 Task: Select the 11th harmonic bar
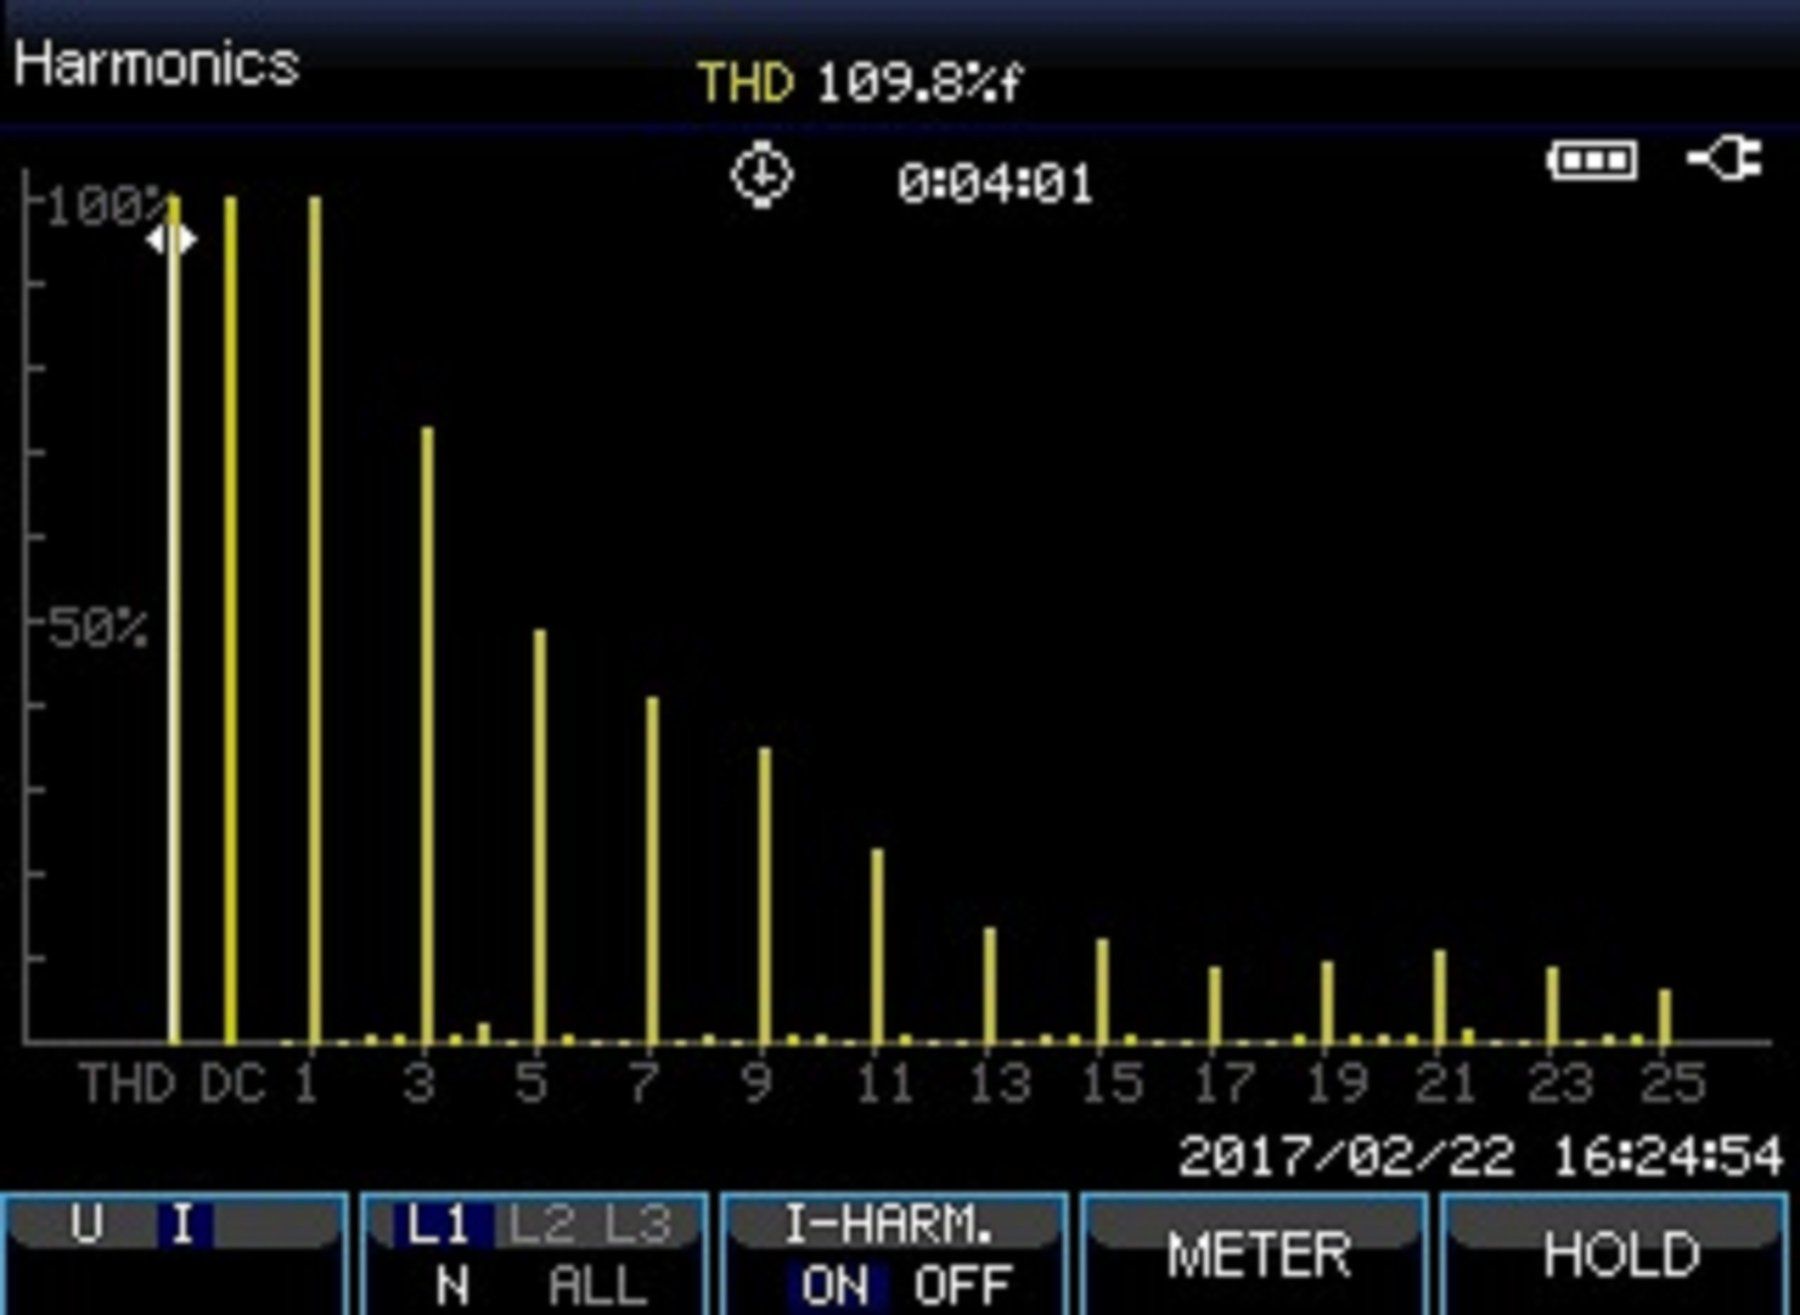click(x=877, y=946)
